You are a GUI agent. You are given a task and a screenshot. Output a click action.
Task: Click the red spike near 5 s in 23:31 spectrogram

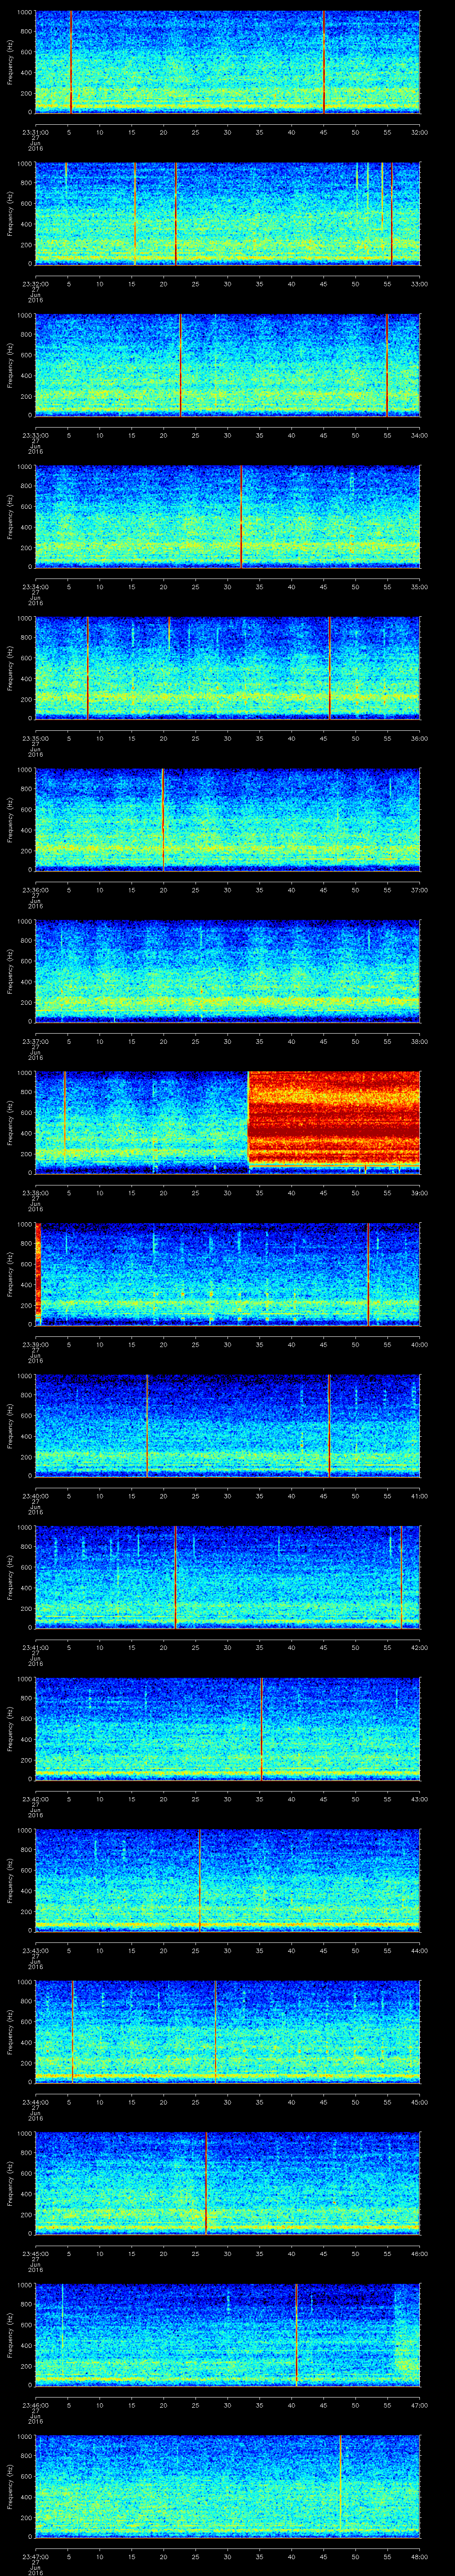click(70, 62)
